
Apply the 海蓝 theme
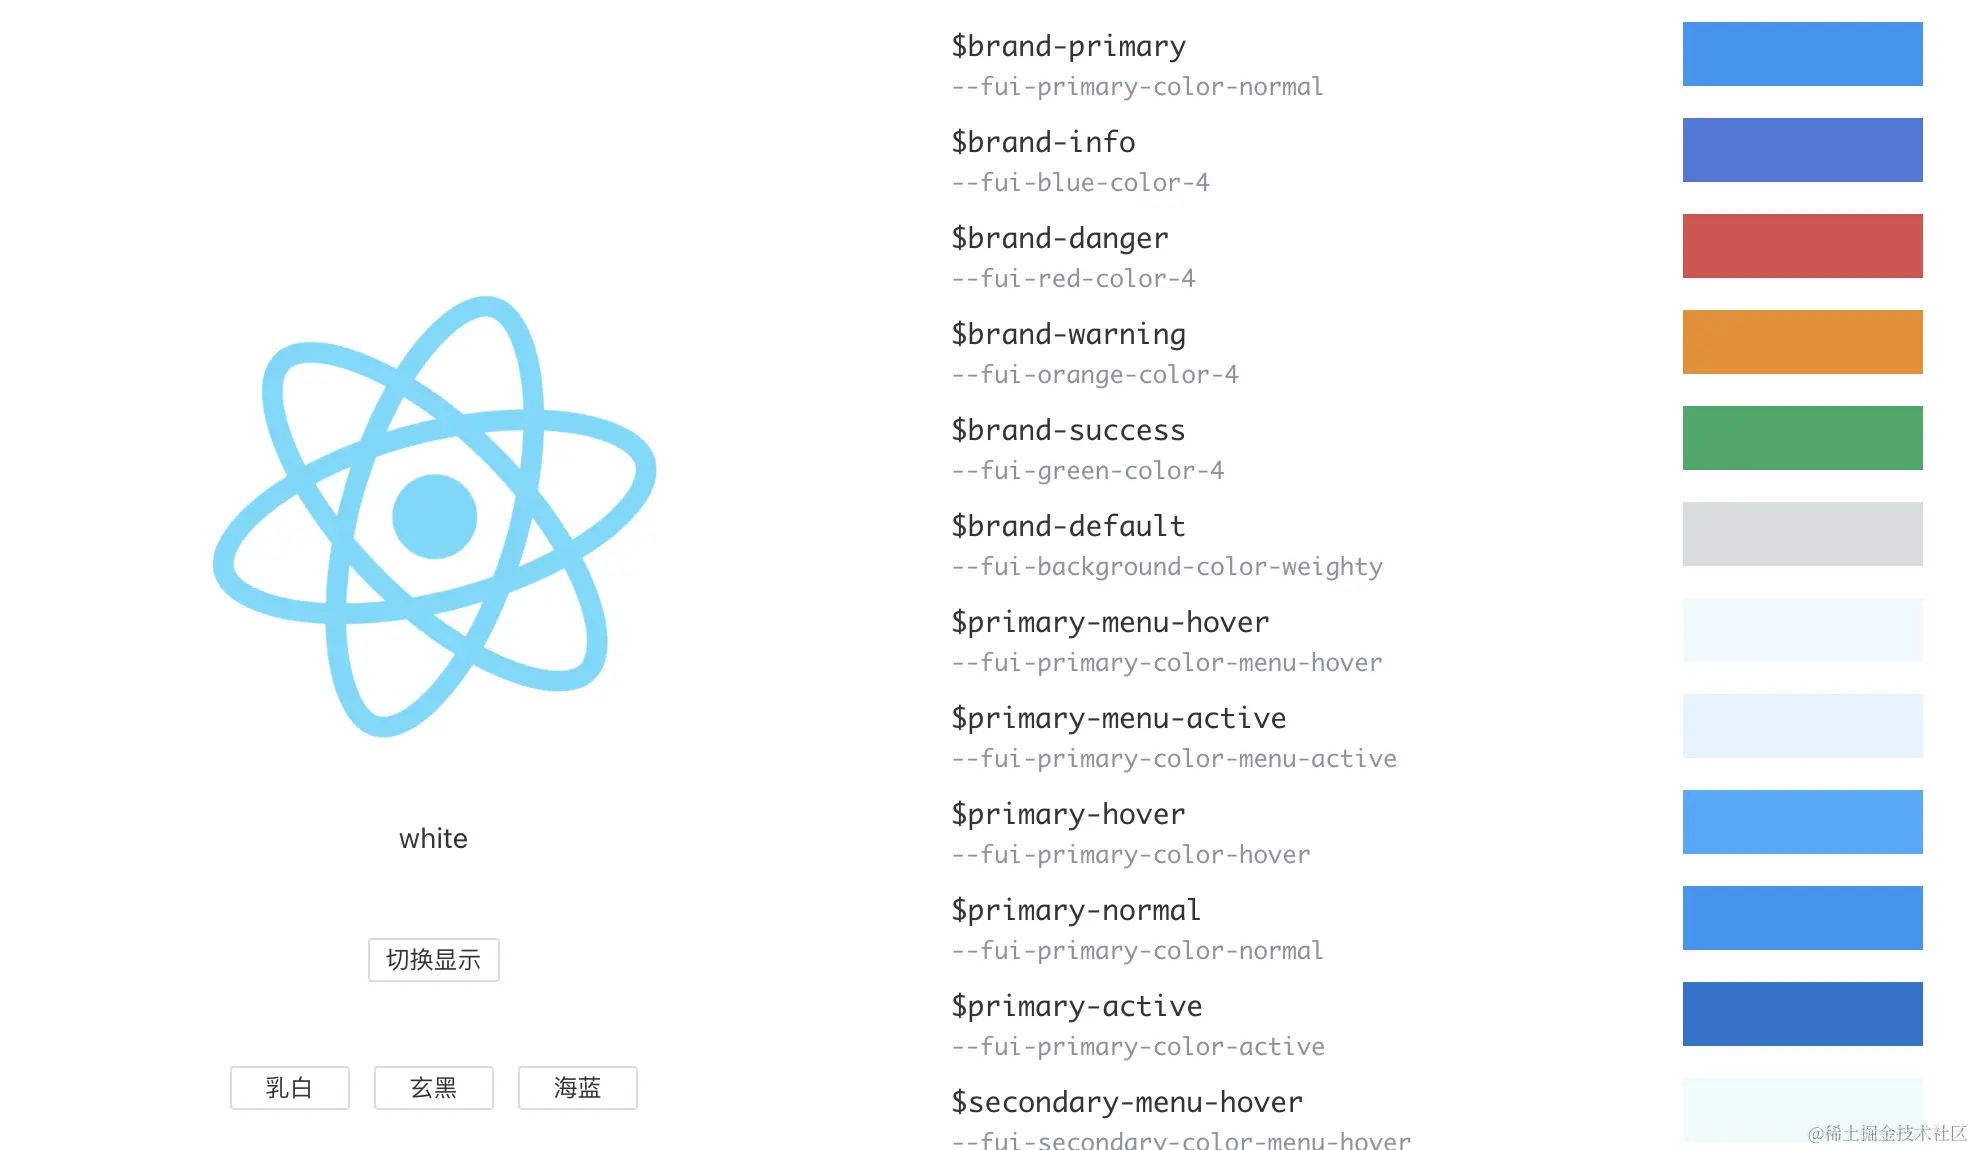click(578, 1088)
